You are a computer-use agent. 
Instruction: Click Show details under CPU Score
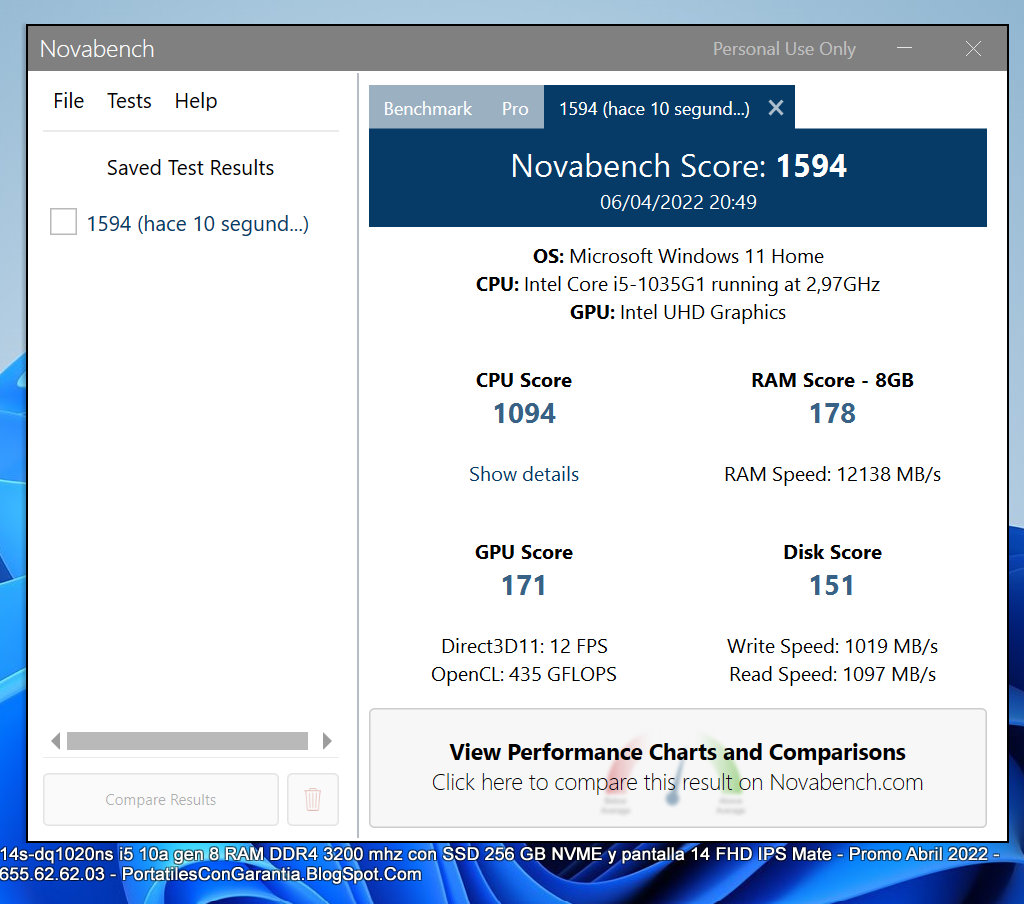(524, 474)
